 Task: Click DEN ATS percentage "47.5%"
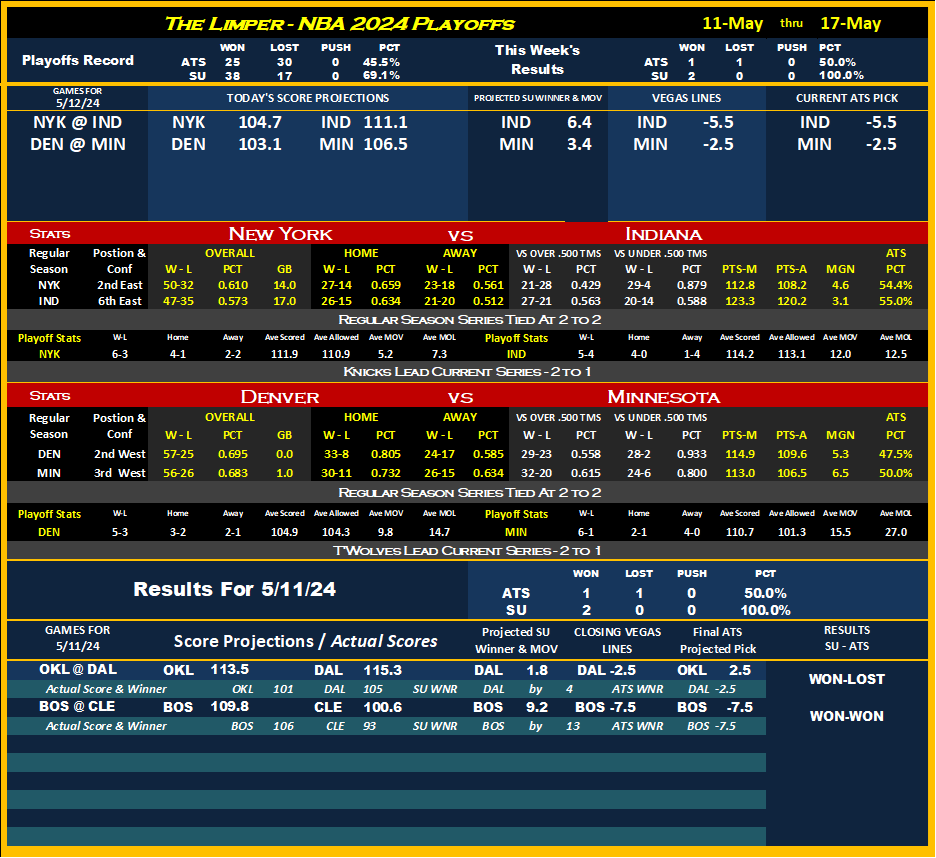pos(895,454)
